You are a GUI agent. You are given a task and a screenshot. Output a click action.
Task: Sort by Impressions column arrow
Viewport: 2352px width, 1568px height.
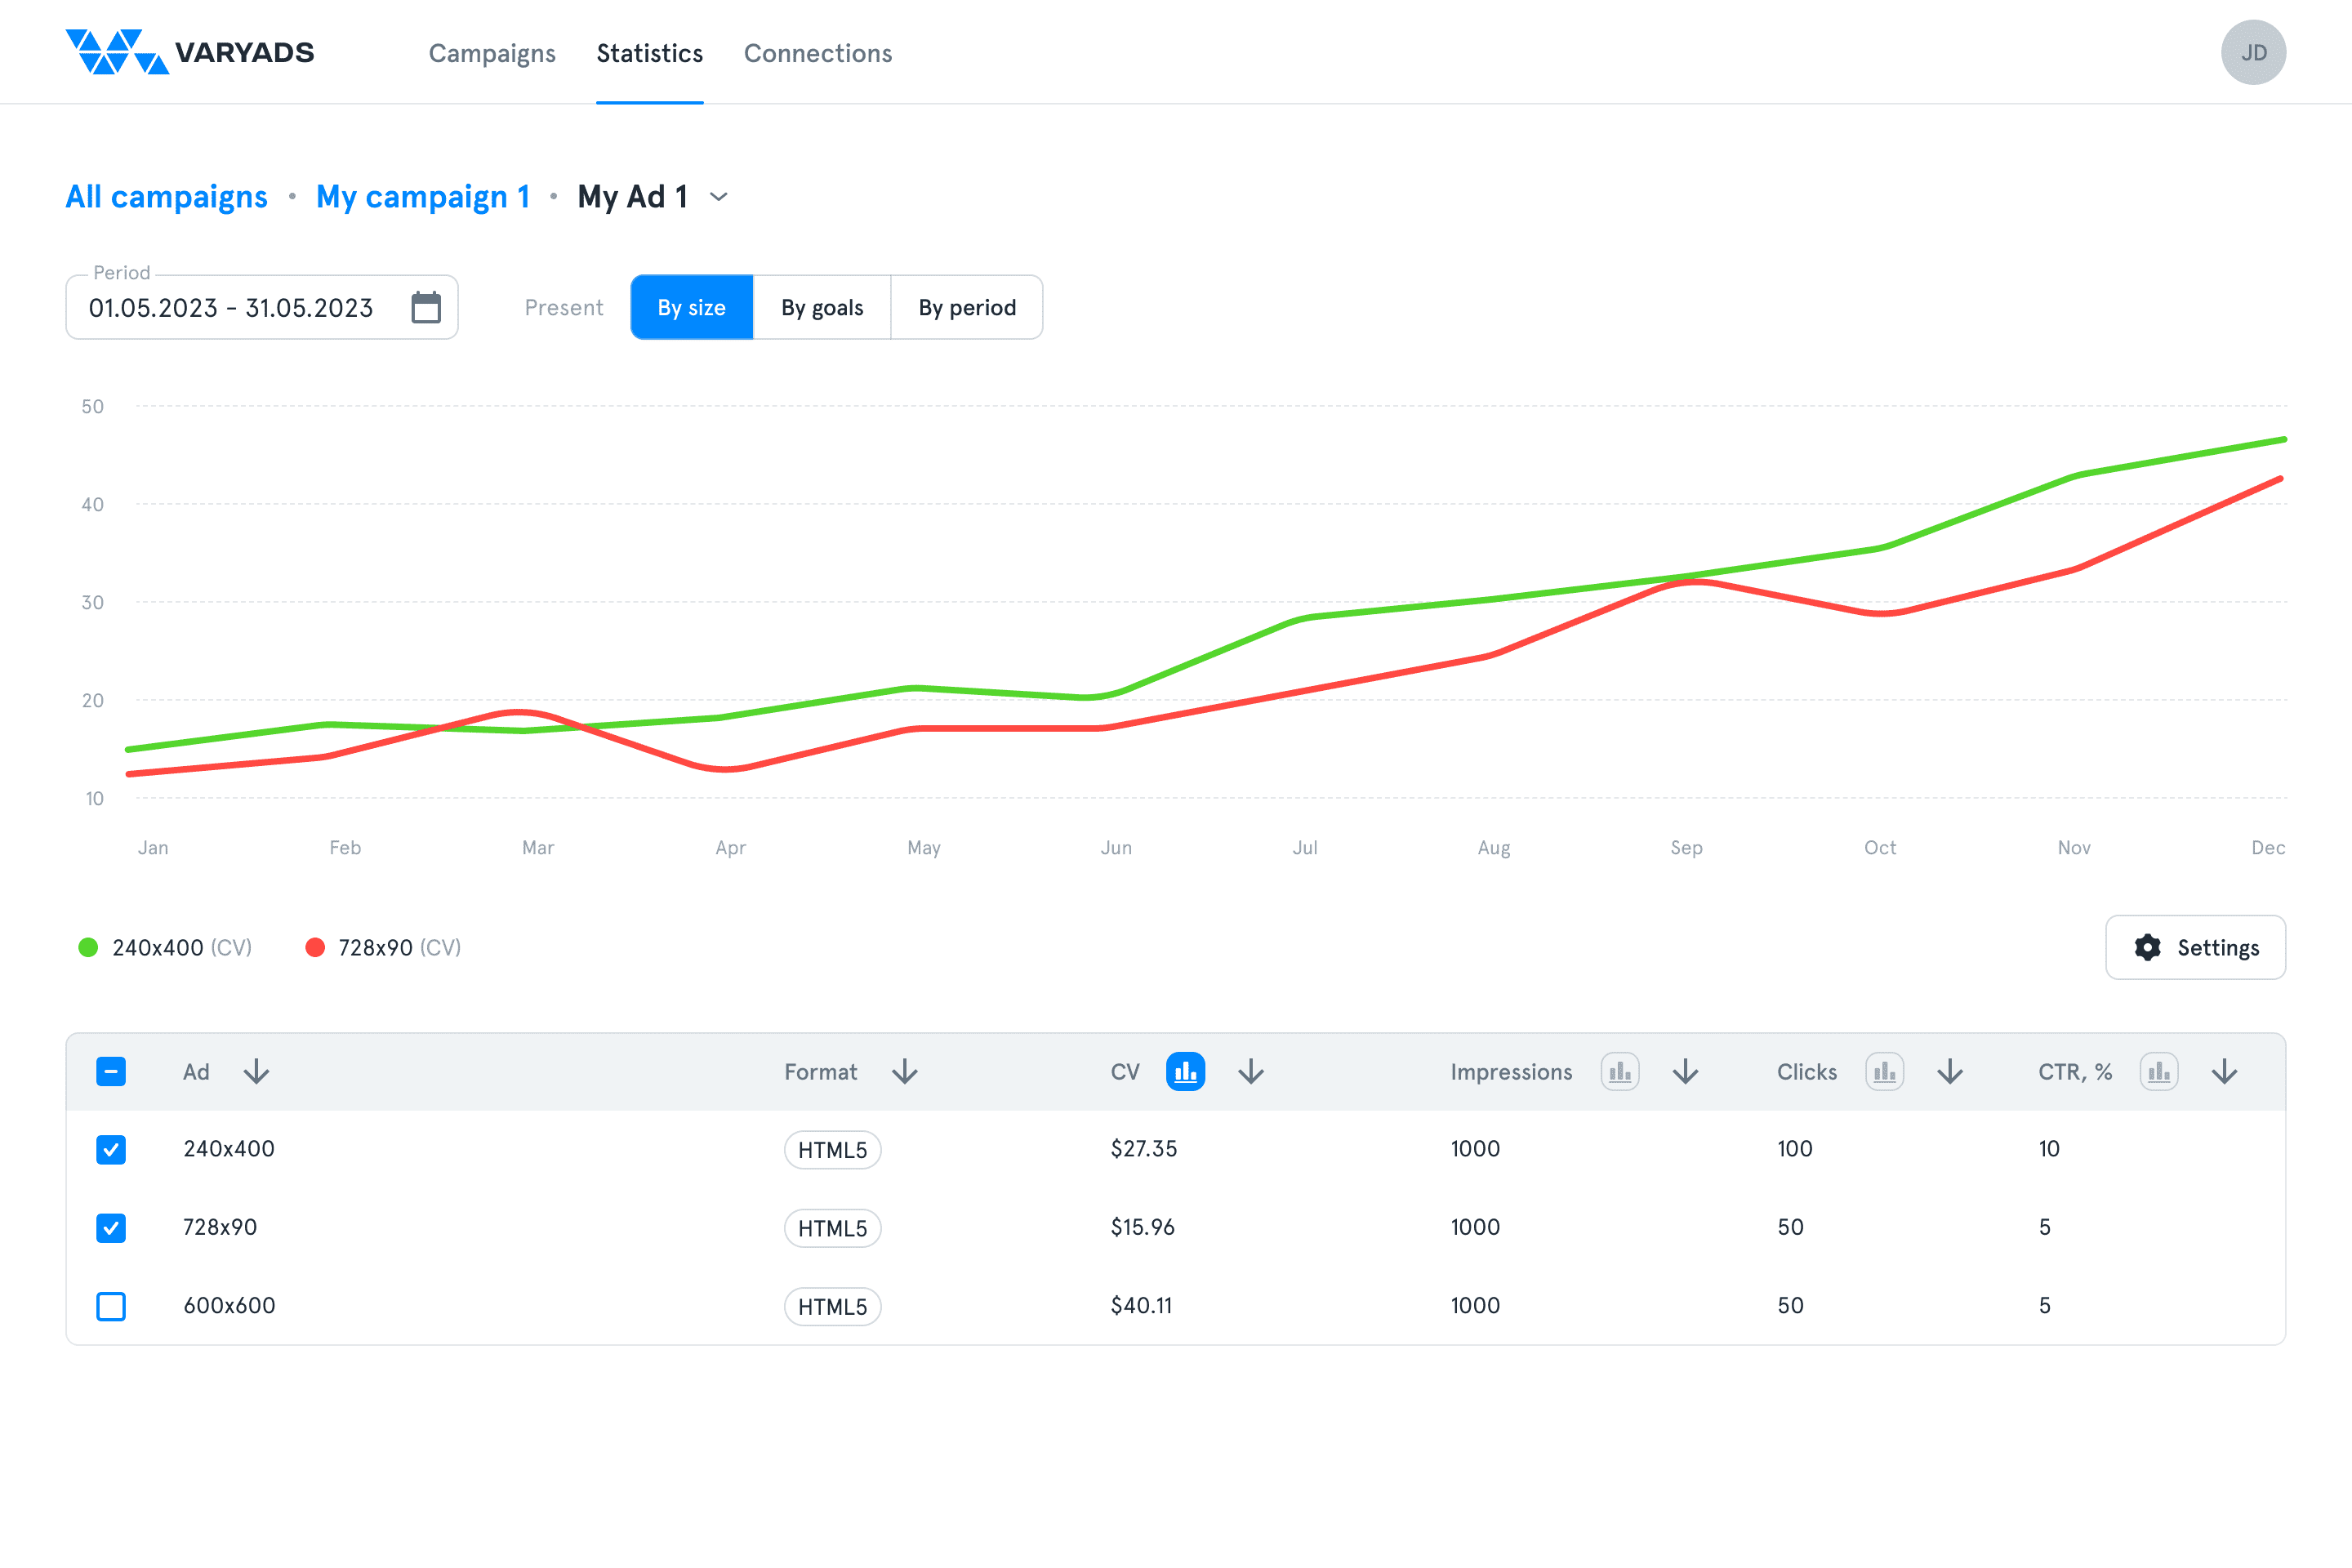click(x=1685, y=1072)
